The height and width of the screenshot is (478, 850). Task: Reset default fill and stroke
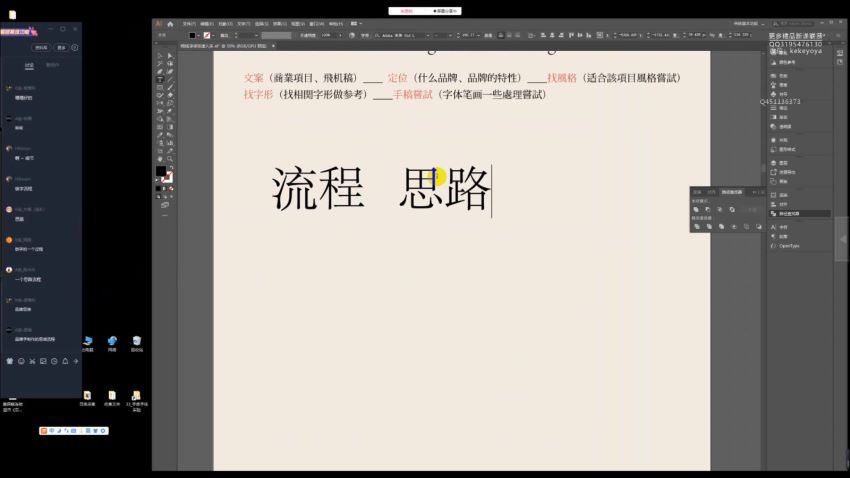click(x=157, y=179)
